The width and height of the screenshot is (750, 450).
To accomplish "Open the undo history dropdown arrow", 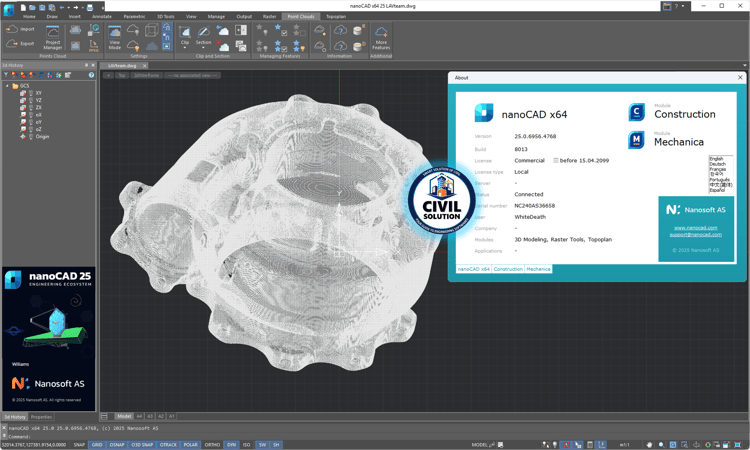I will point(68,7).
